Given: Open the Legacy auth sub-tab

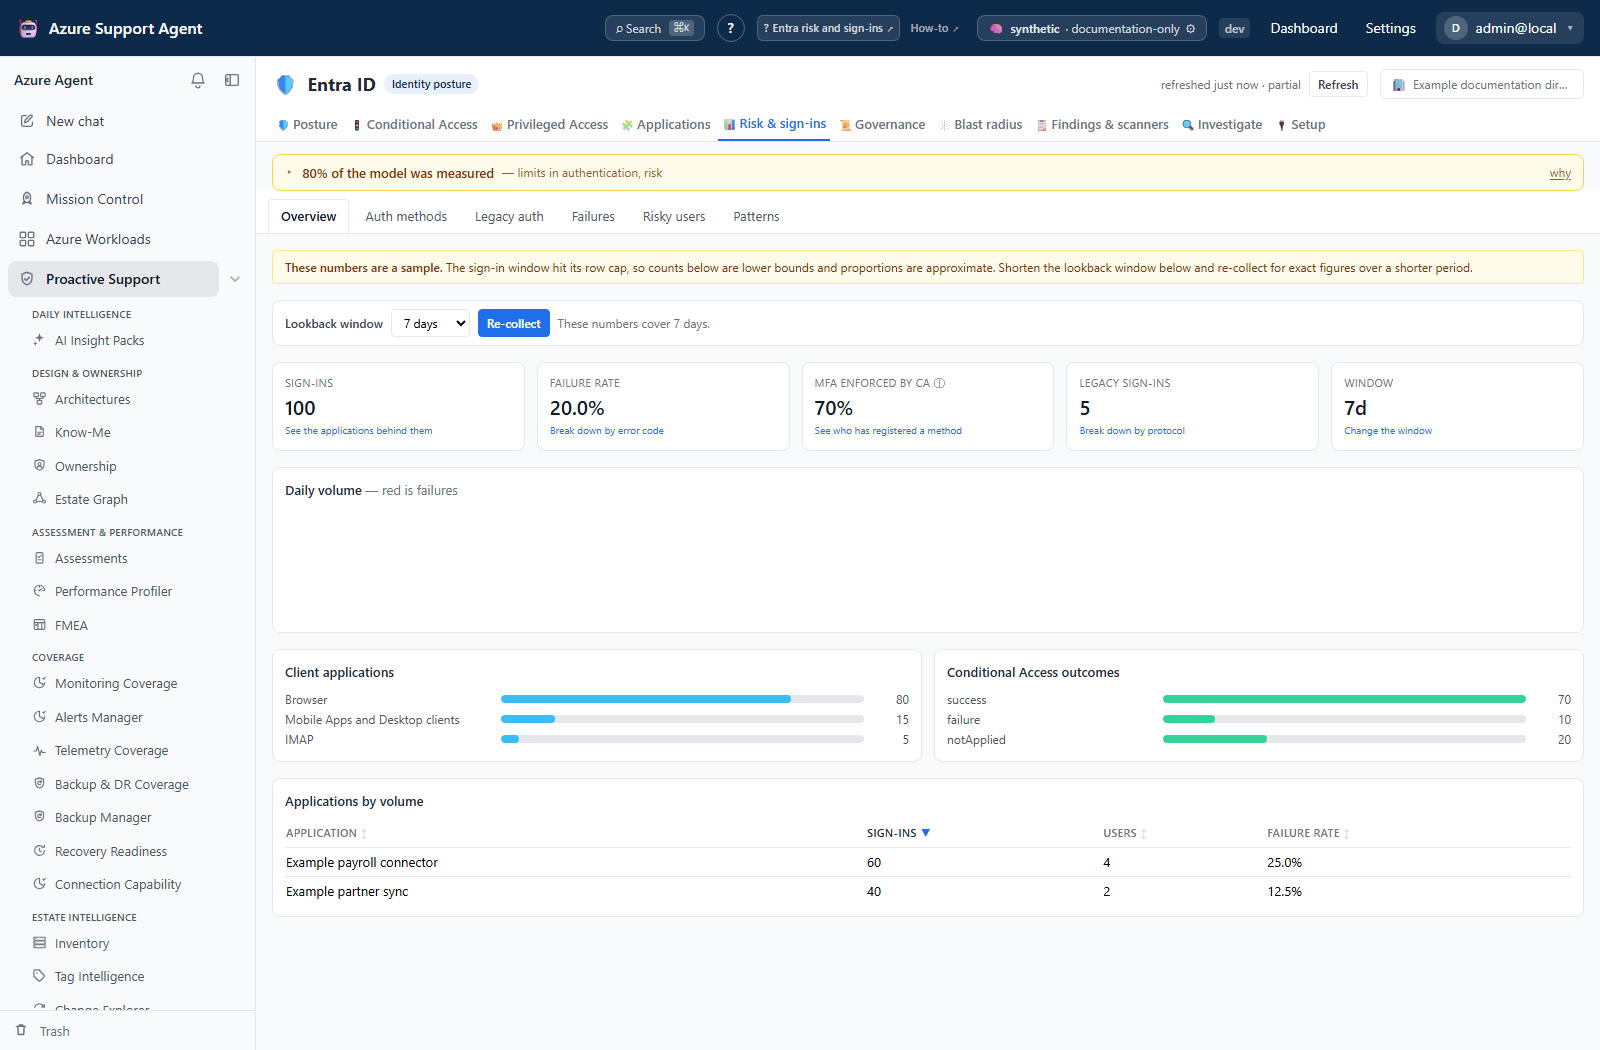Looking at the screenshot, I should (x=509, y=217).
